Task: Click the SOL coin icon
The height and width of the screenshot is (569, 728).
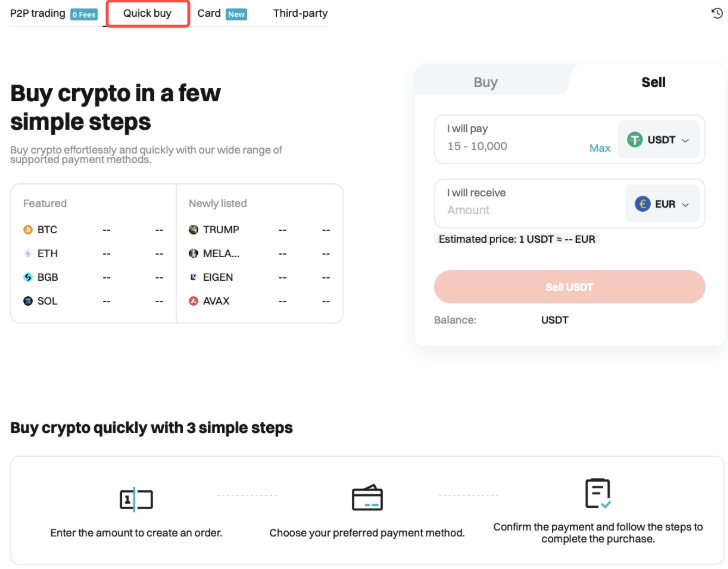Action: click(x=28, y=301)
